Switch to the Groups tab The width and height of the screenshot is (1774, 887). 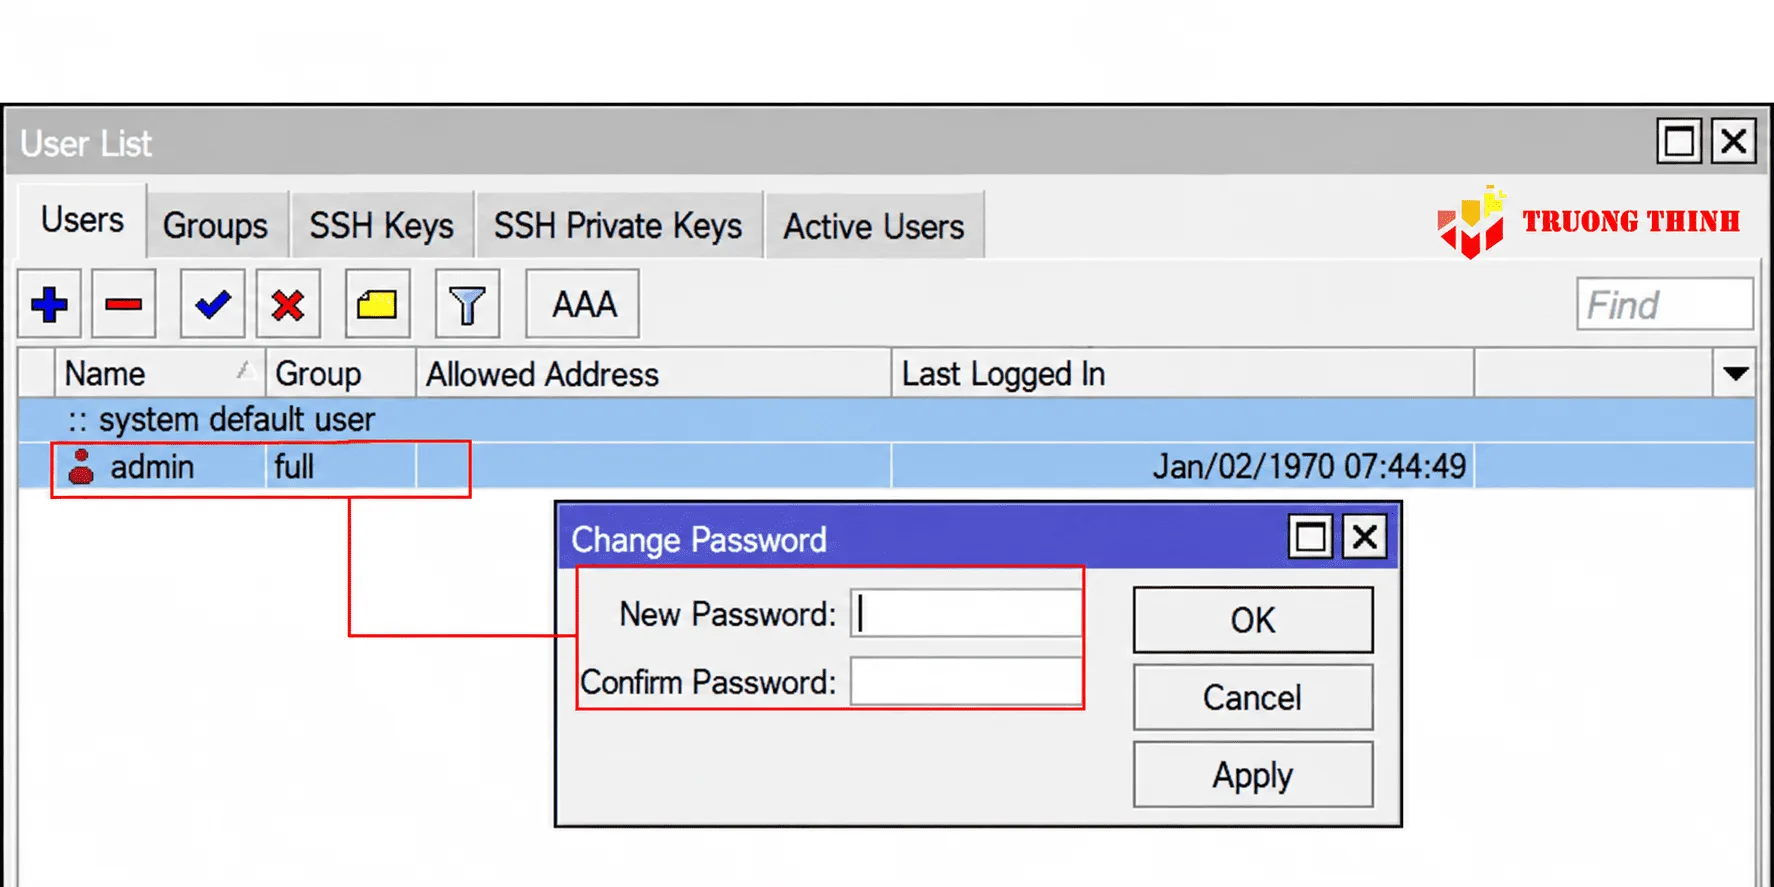point(216,226)
